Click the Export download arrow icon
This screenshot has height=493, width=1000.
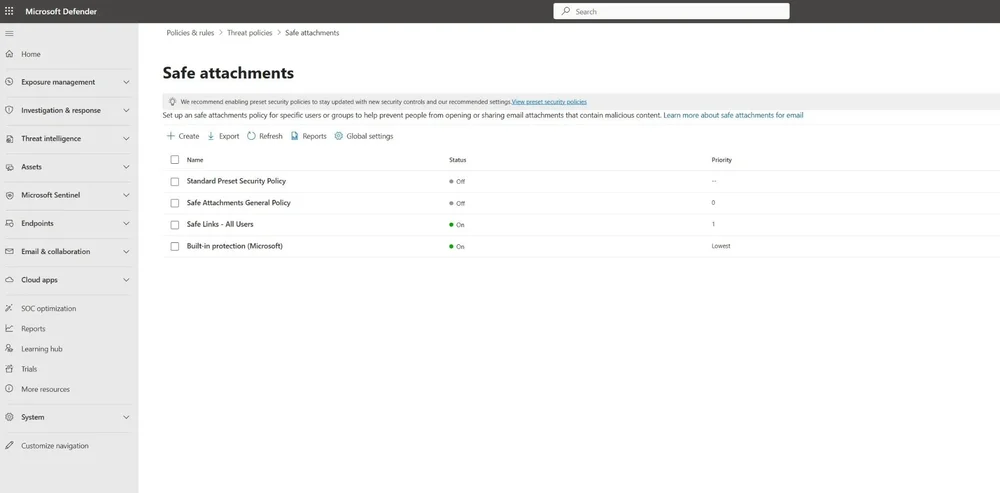[211, 136]
